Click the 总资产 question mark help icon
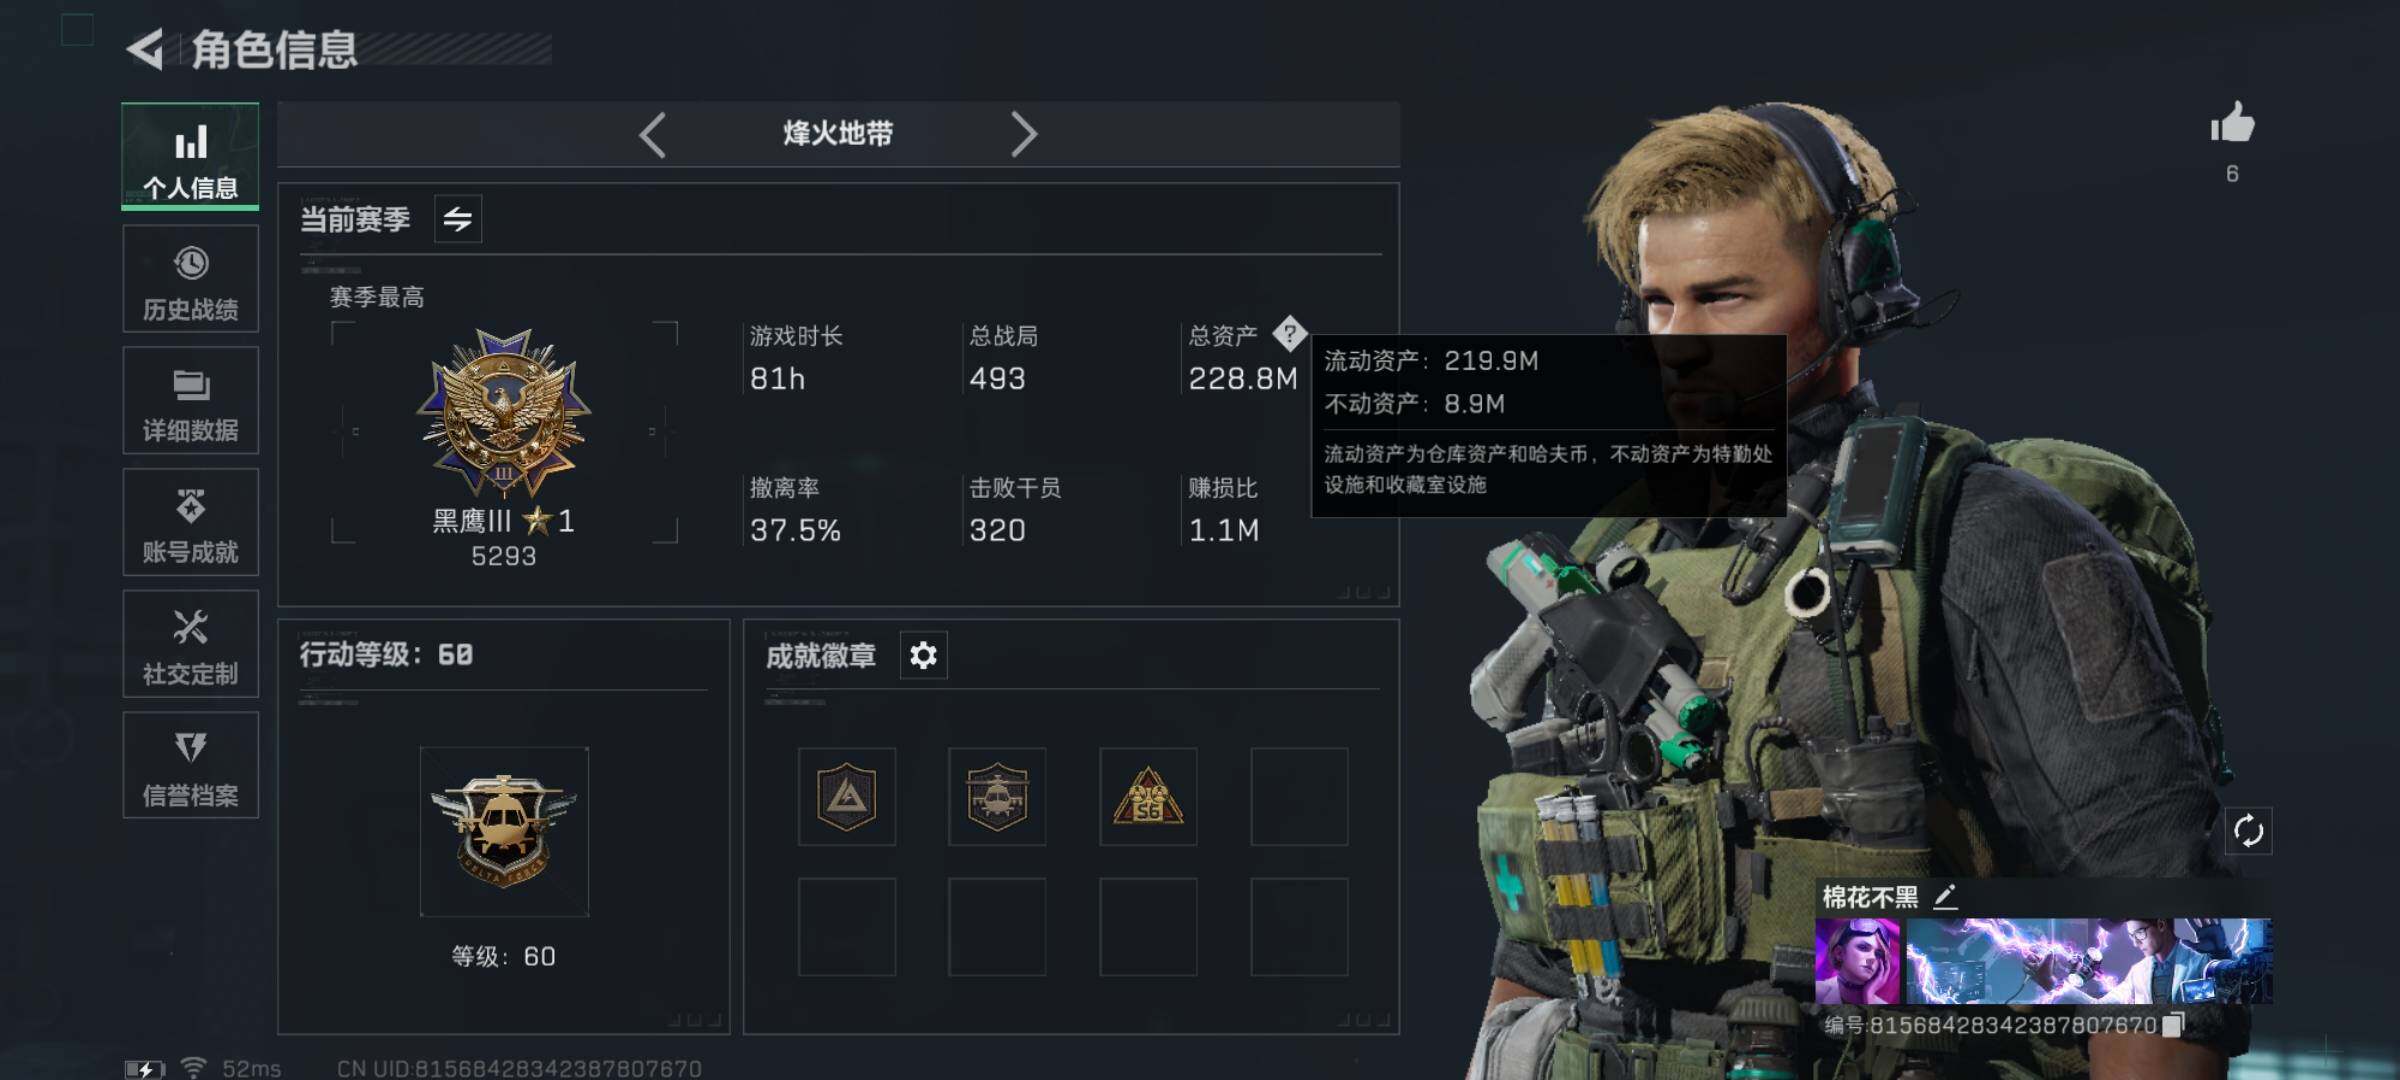Image resolution: width=2400 pixels, height=1080 pixels. pyautogui.click(x=1289, y=333)
